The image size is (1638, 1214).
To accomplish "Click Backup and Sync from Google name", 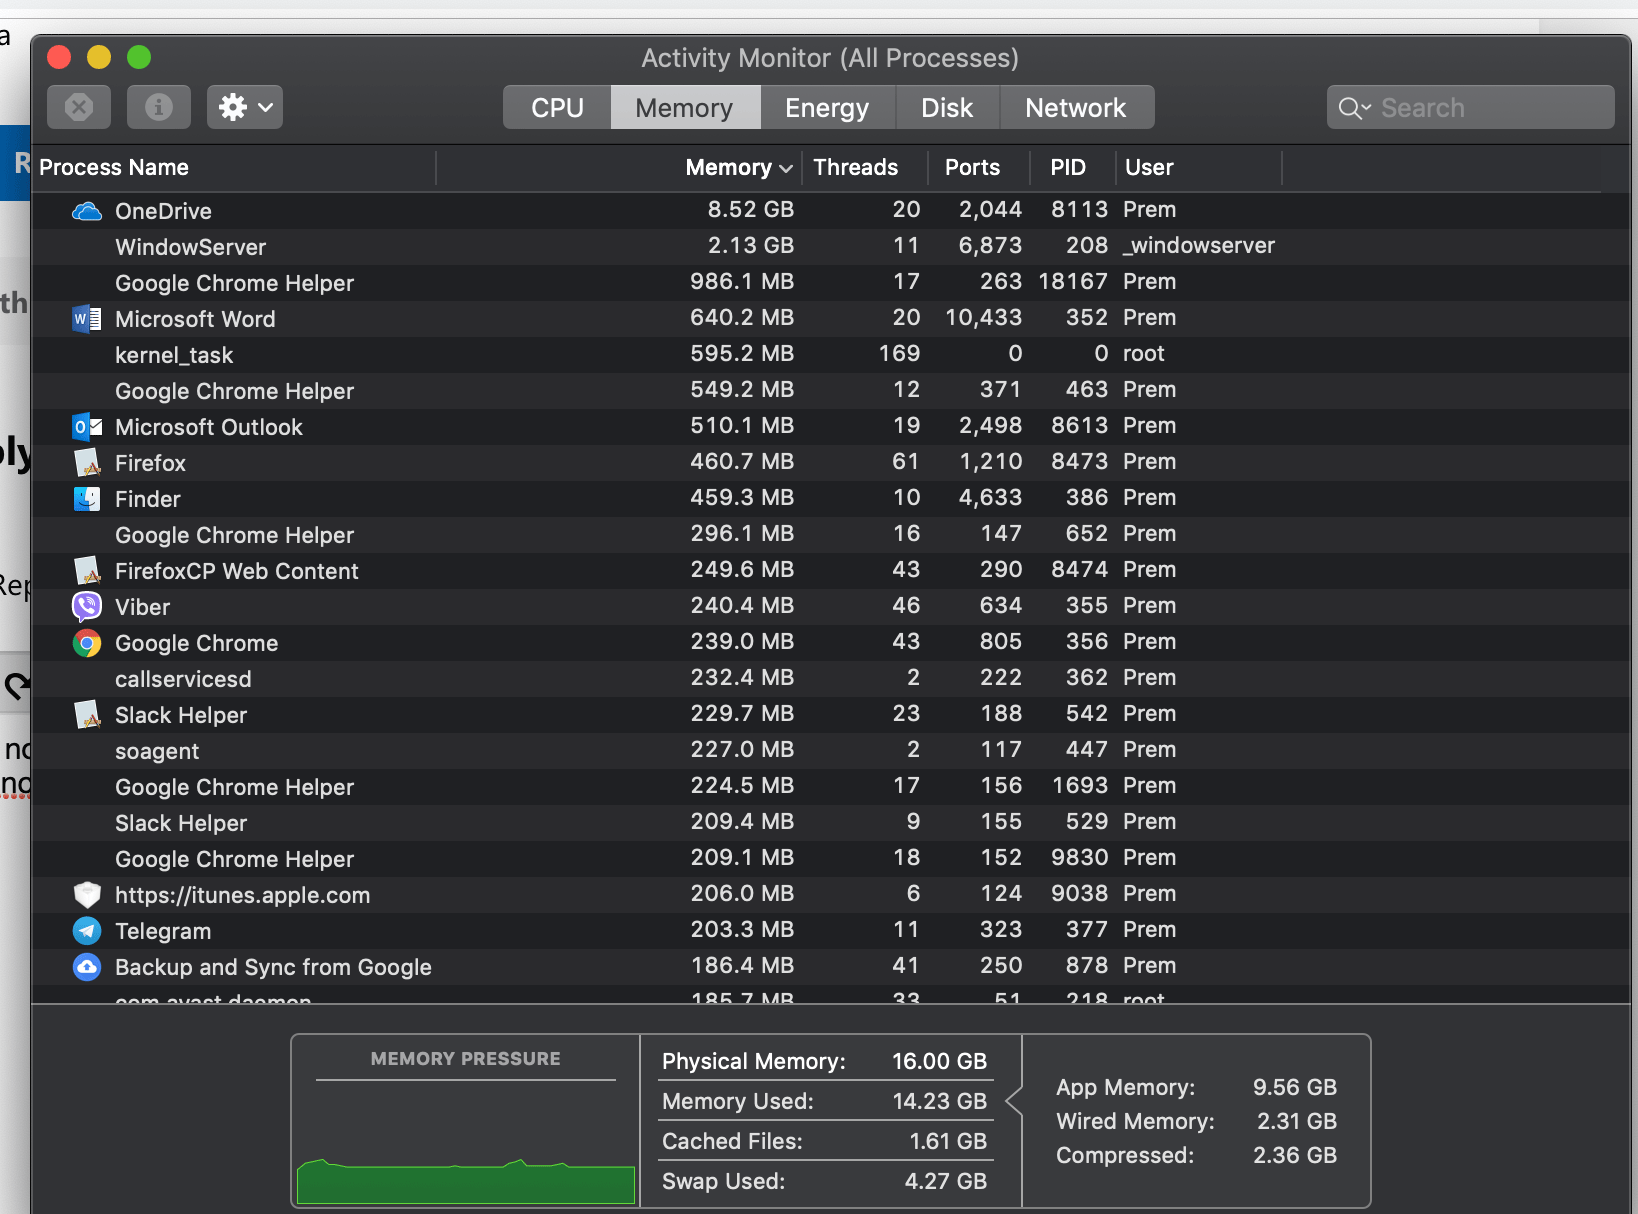I will (x=273, y=967).
